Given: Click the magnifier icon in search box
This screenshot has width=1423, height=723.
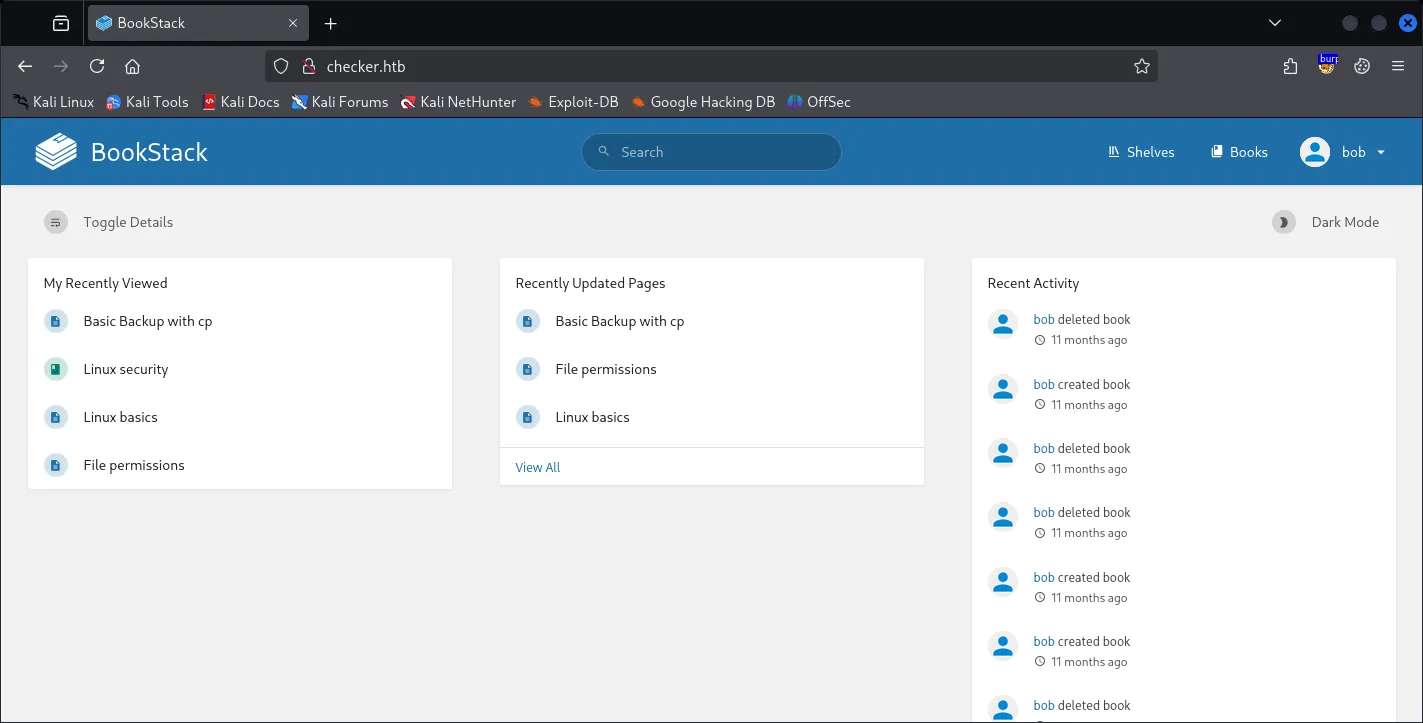Looking at the screenshot, I should click(x=603, y=152).
